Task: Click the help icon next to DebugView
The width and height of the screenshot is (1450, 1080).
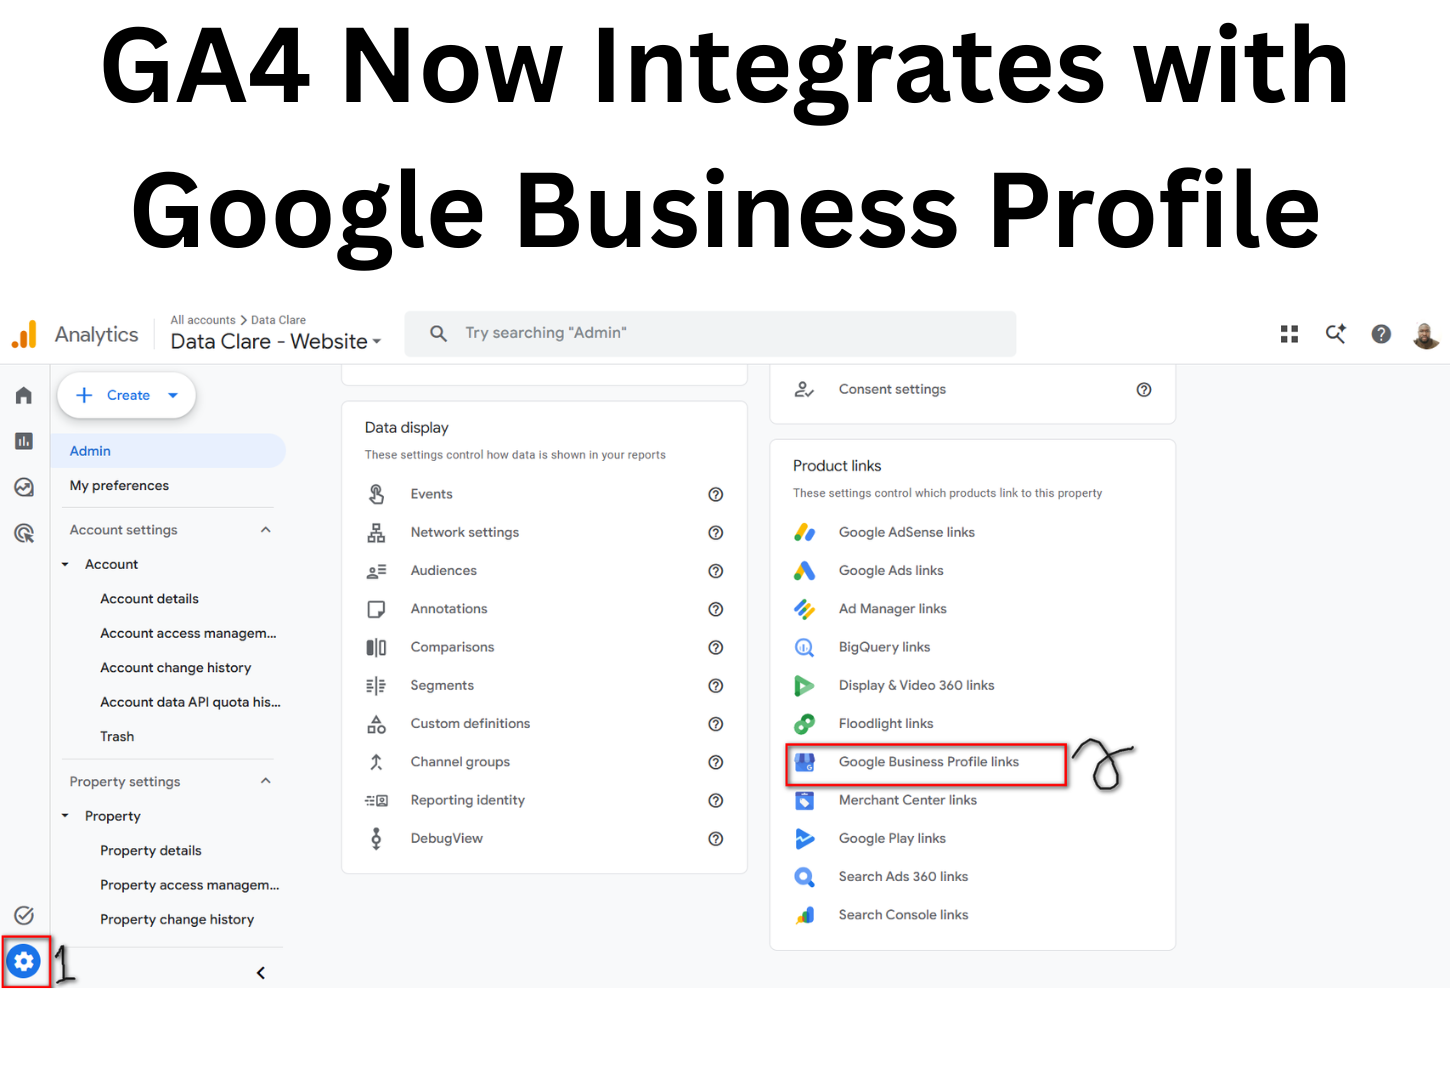Action: tap(716, 839)
